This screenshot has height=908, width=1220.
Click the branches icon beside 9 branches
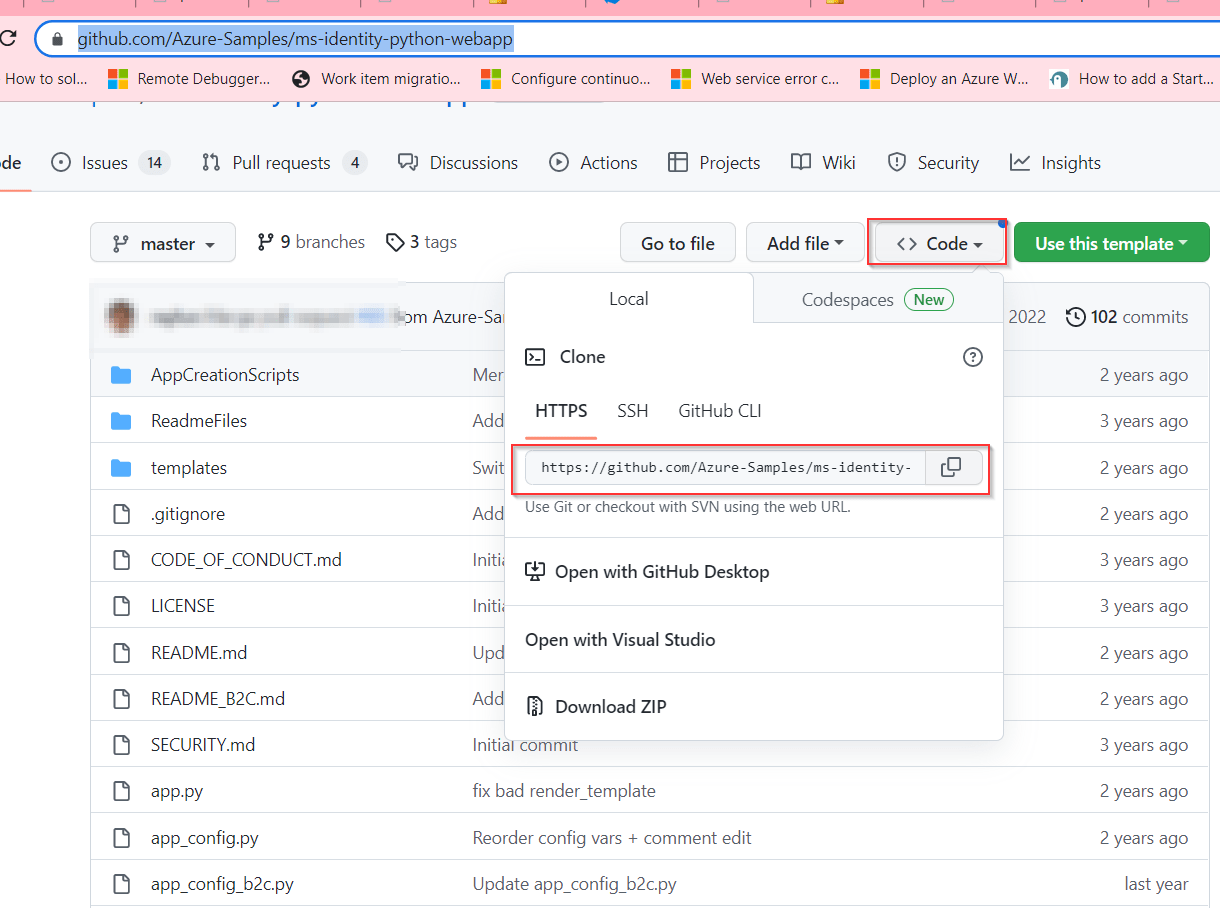265,242
